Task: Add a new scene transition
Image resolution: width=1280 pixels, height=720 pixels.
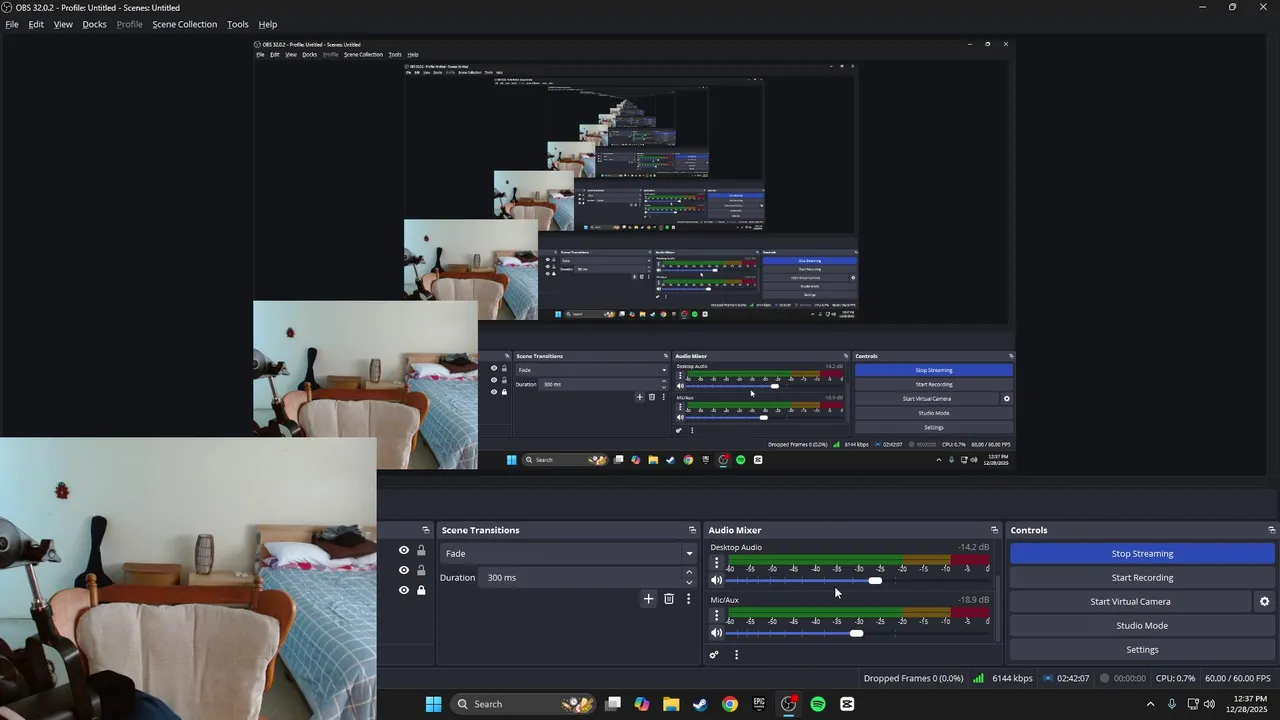Action: coord(648,599)
